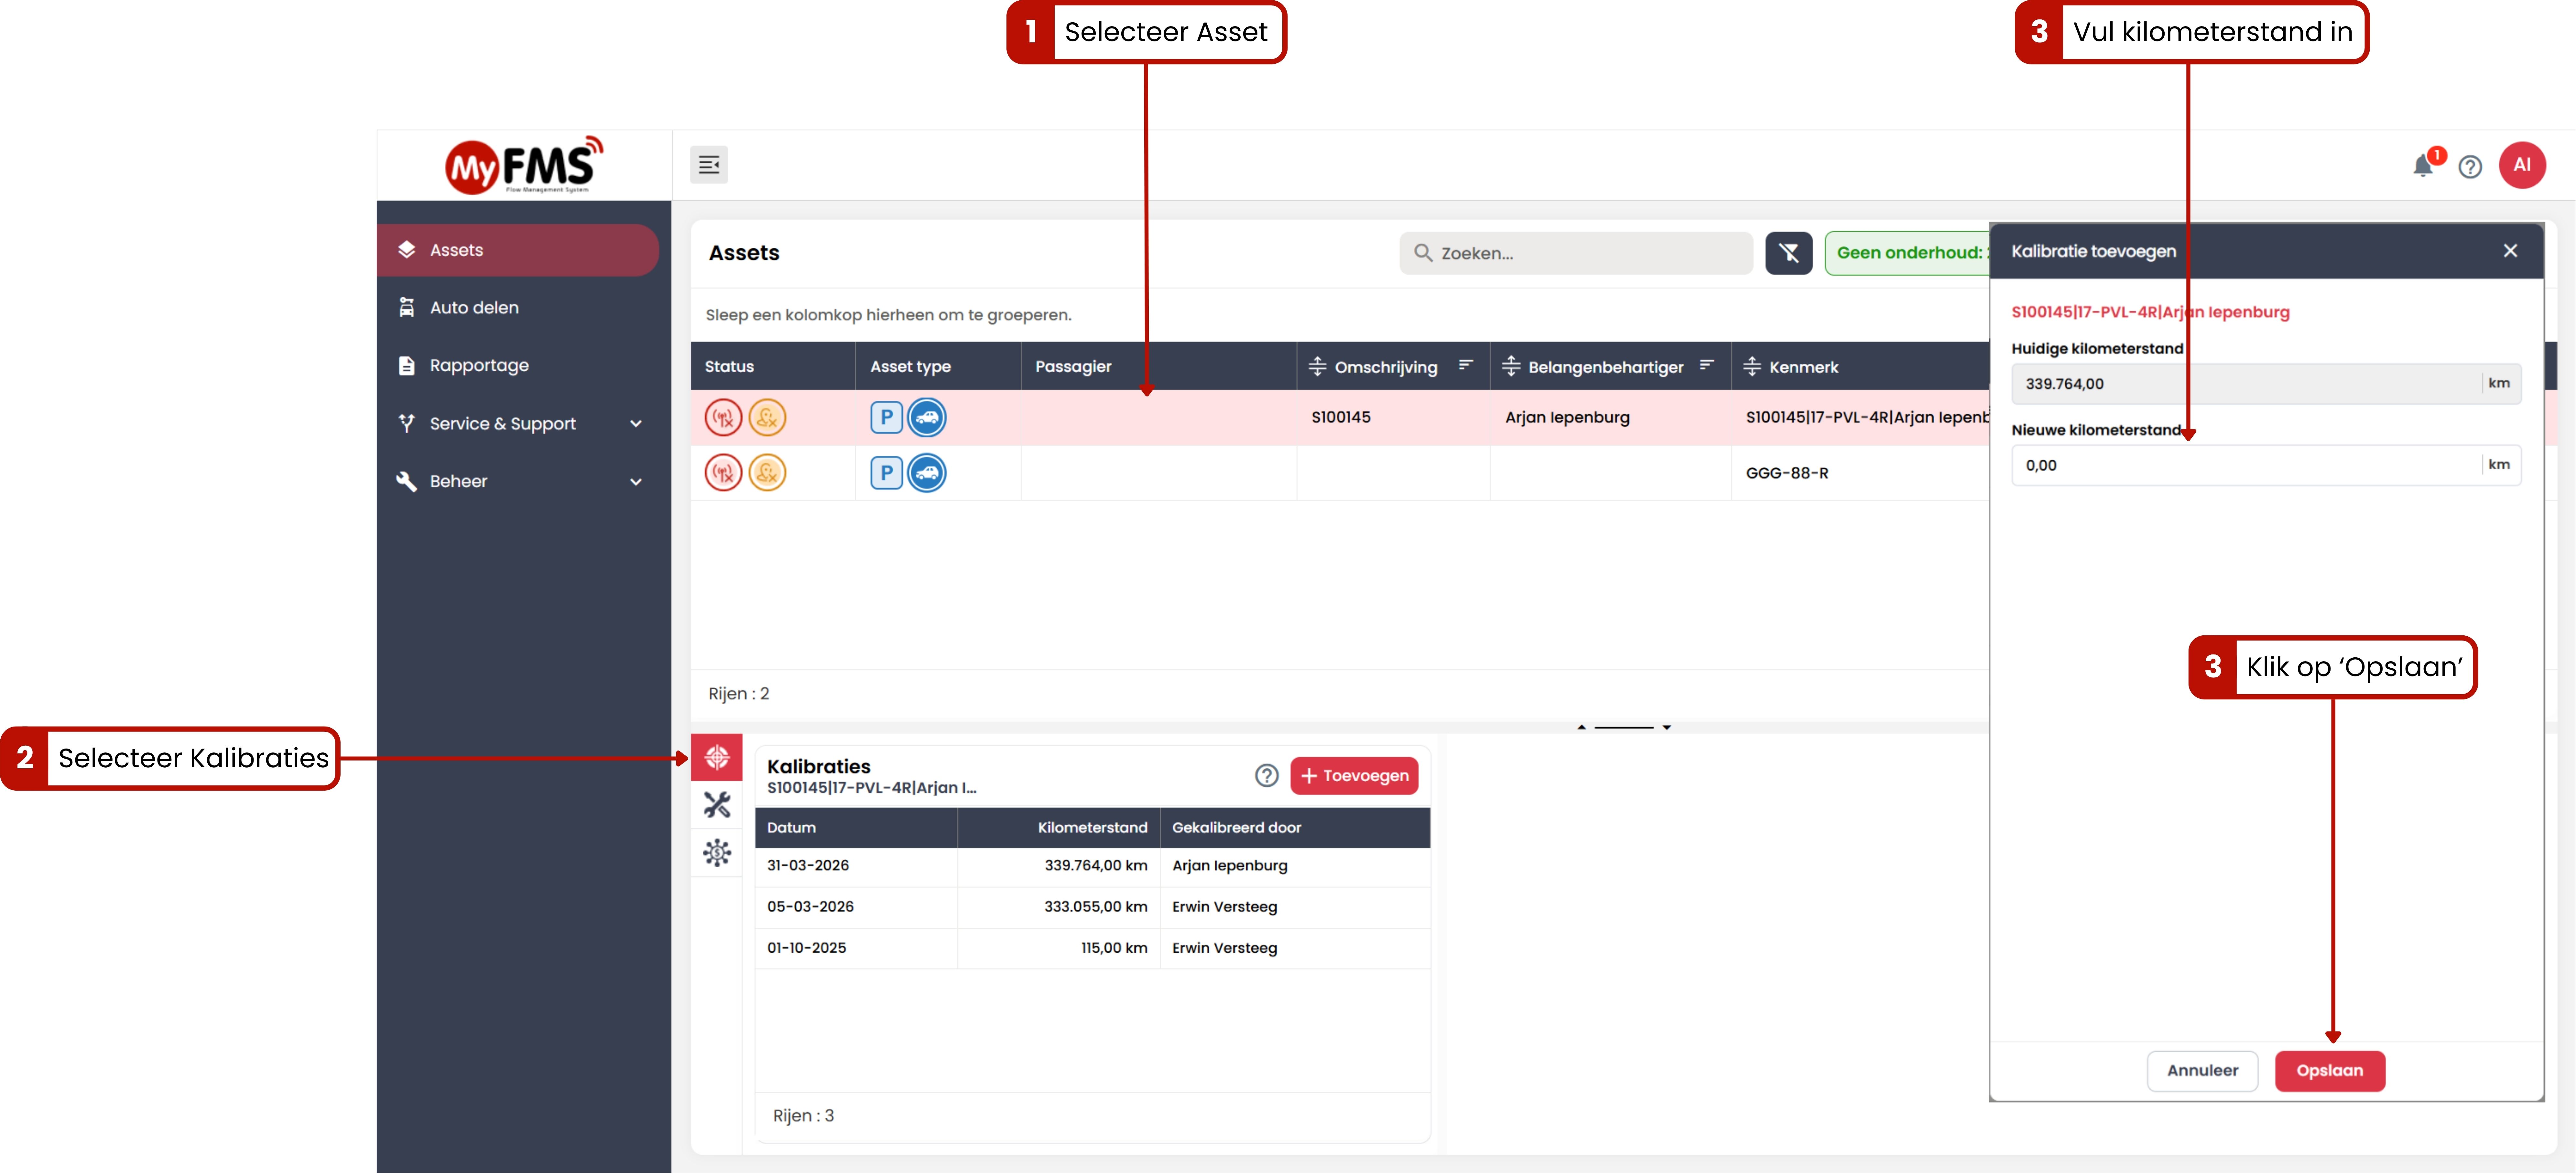Screen dimensions: 2576x1173
Task: Select the 05-03-2026 calibration date
Action: pyautogui.click(x=810, y=907)
